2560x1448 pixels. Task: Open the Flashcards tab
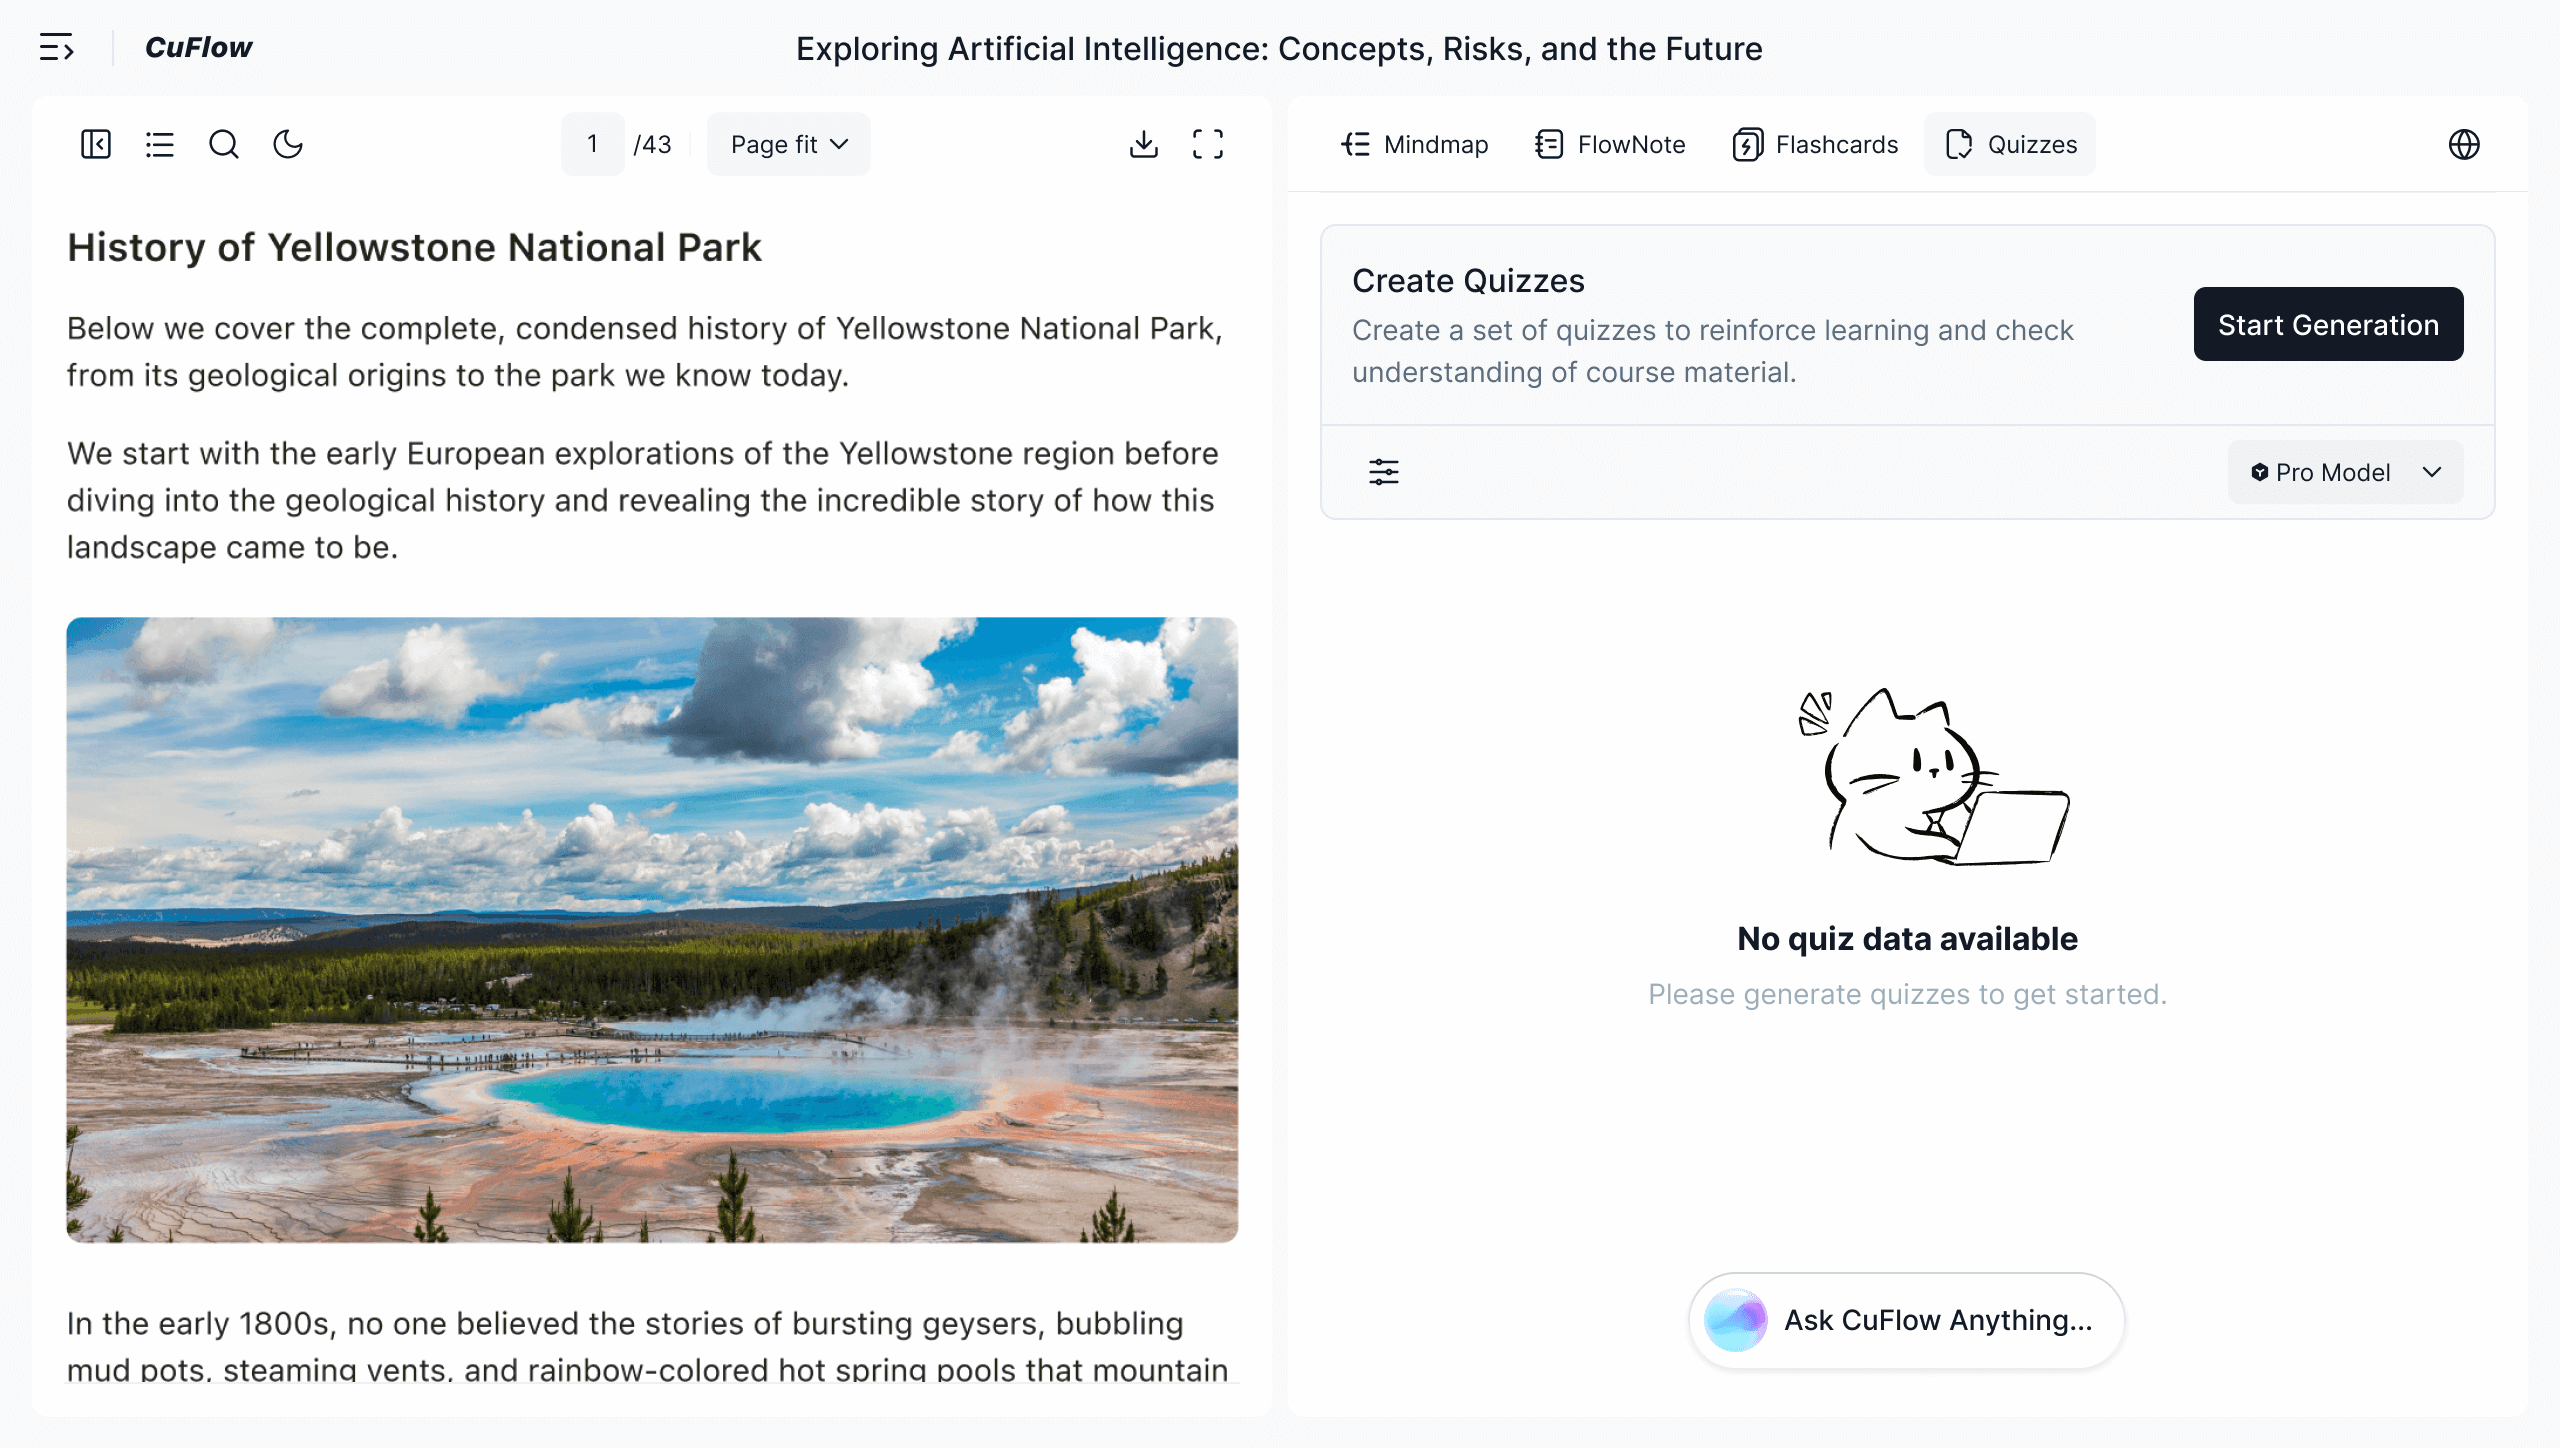pyautogui.click(x=1815, y=144)
